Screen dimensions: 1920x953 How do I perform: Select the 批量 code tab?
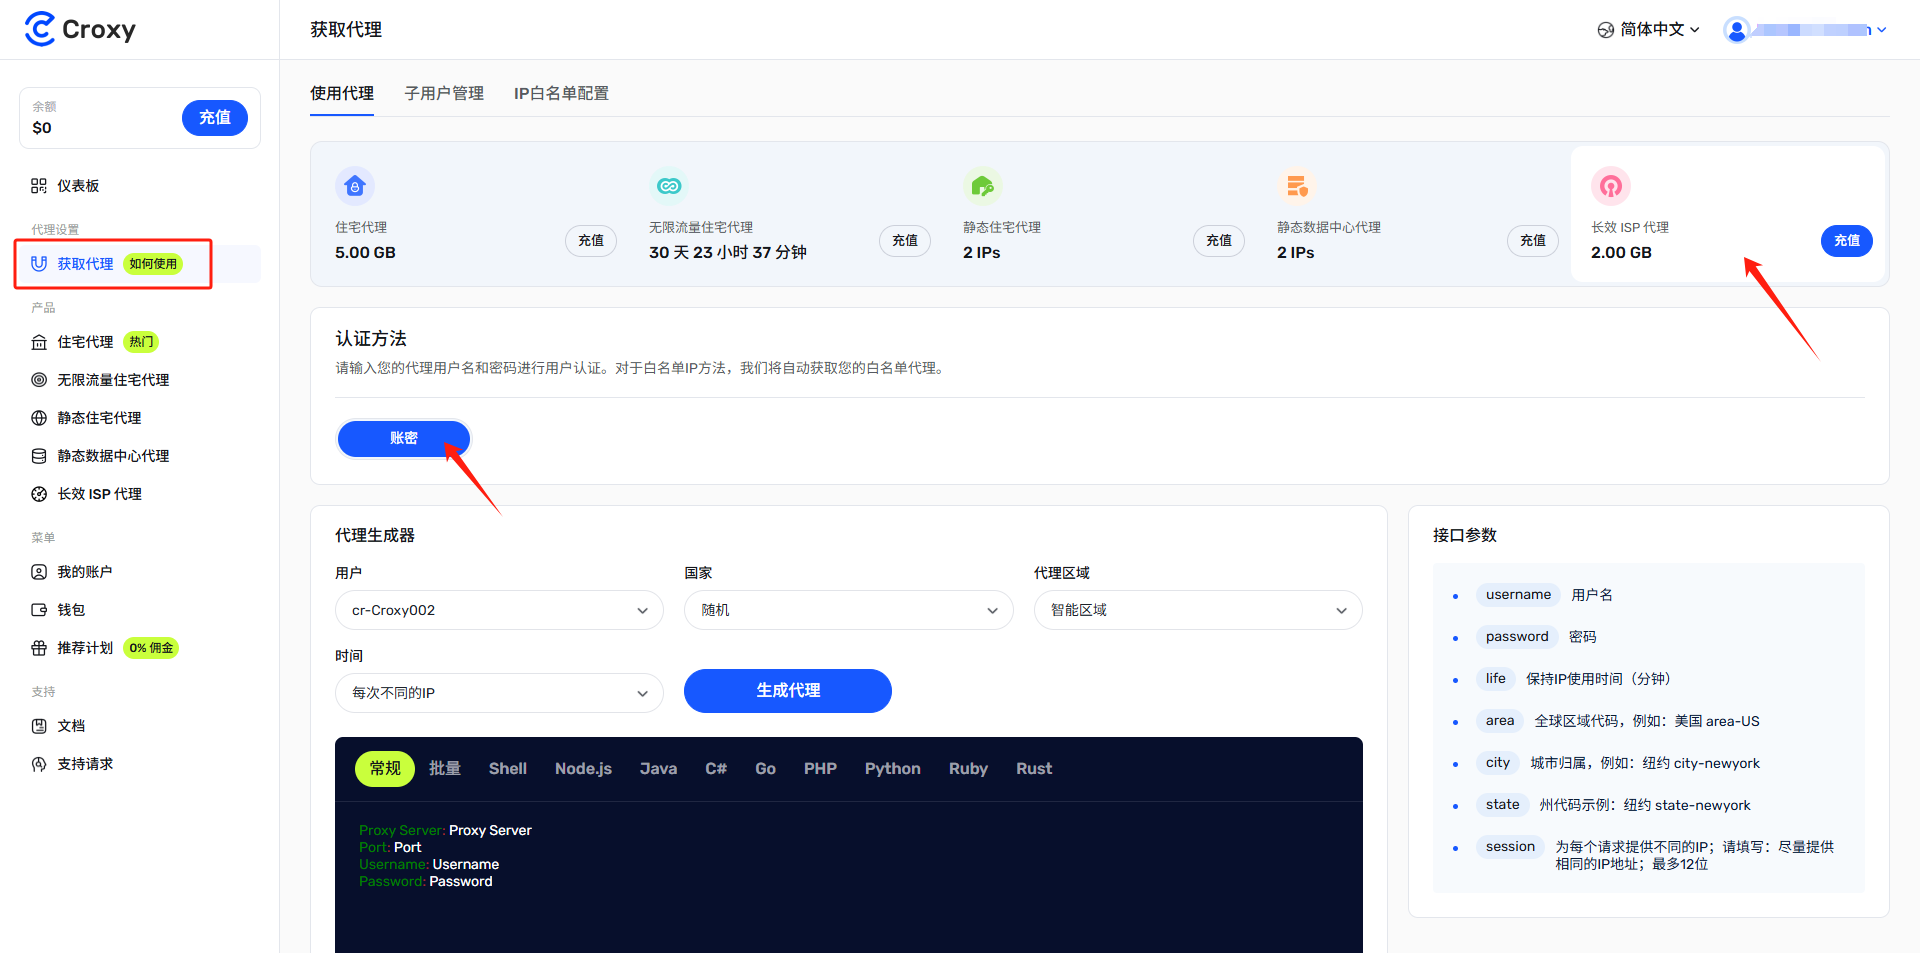click(445, 768)
